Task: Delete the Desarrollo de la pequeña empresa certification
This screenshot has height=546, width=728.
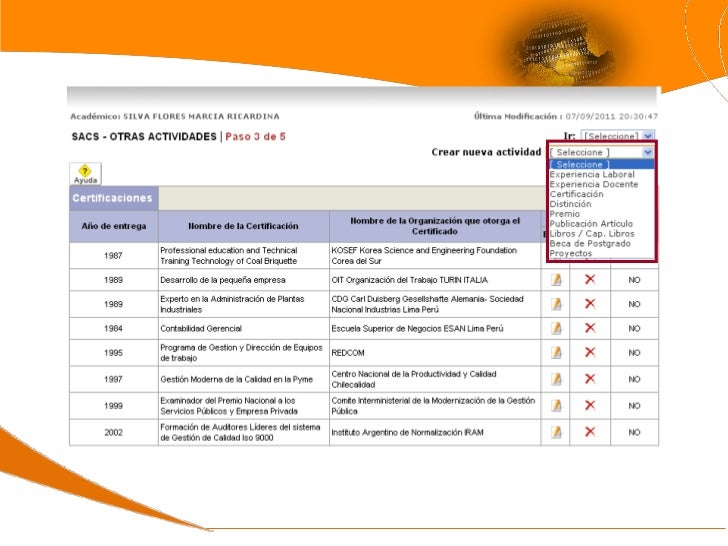Action: coord(590,280)
